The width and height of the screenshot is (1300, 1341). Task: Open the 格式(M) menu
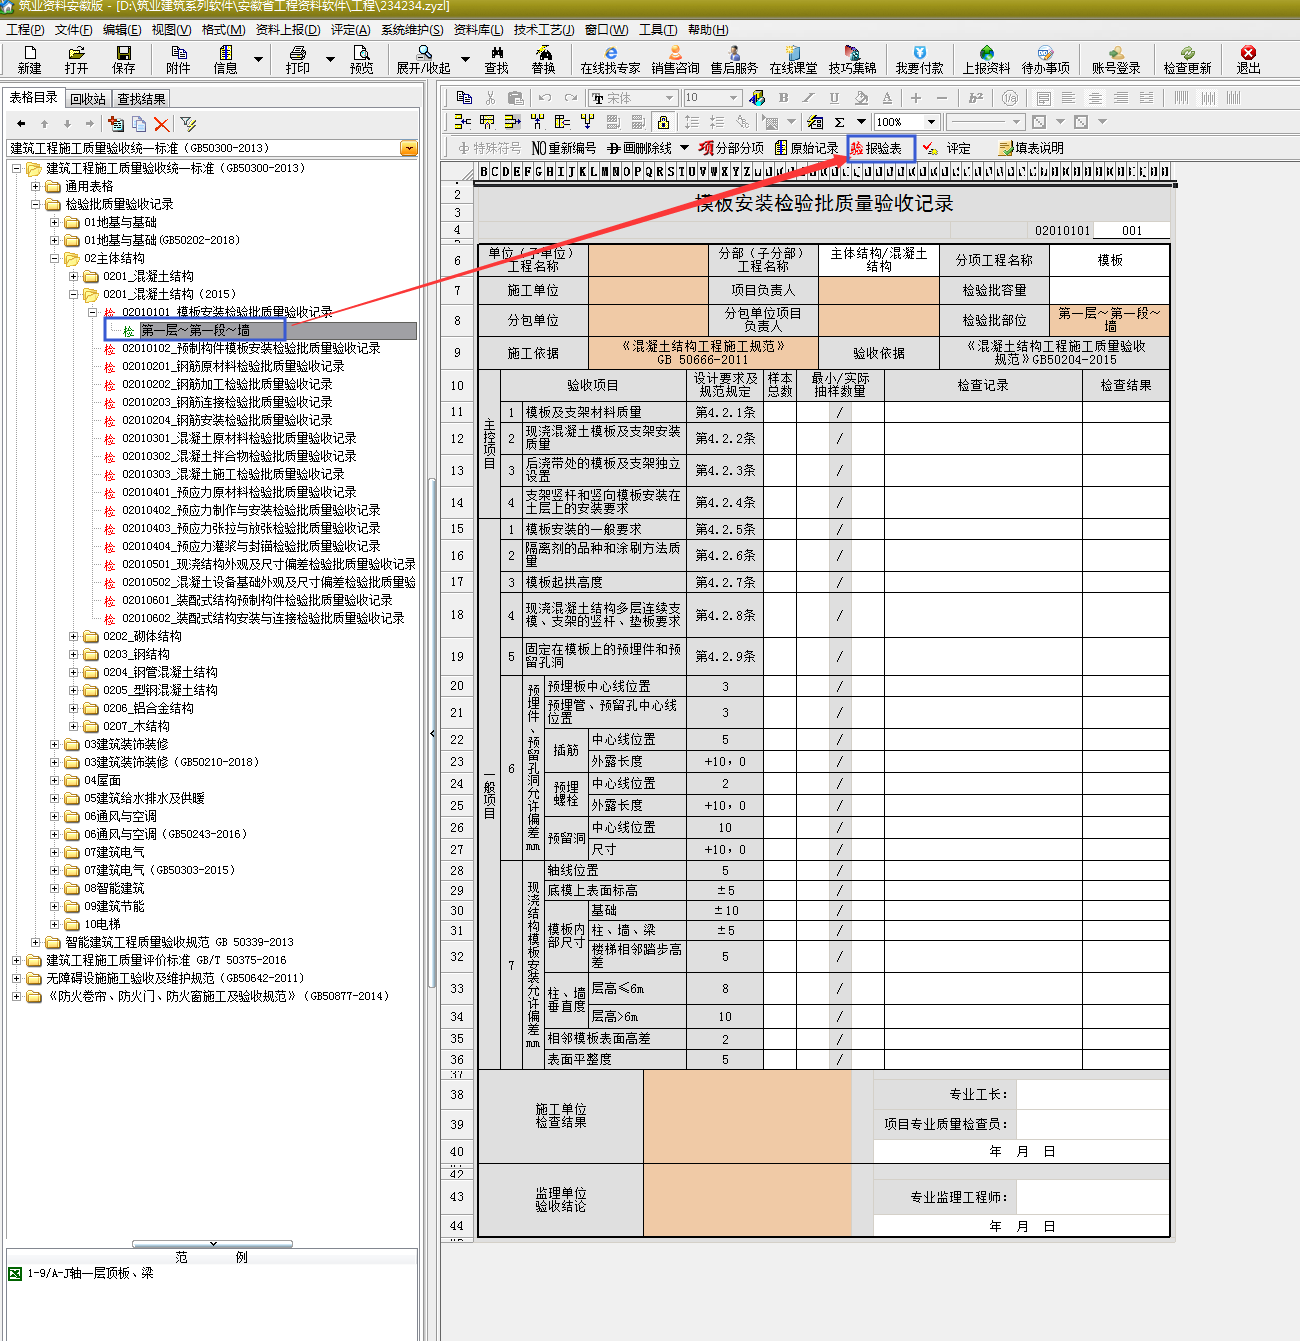pos(223,30)
